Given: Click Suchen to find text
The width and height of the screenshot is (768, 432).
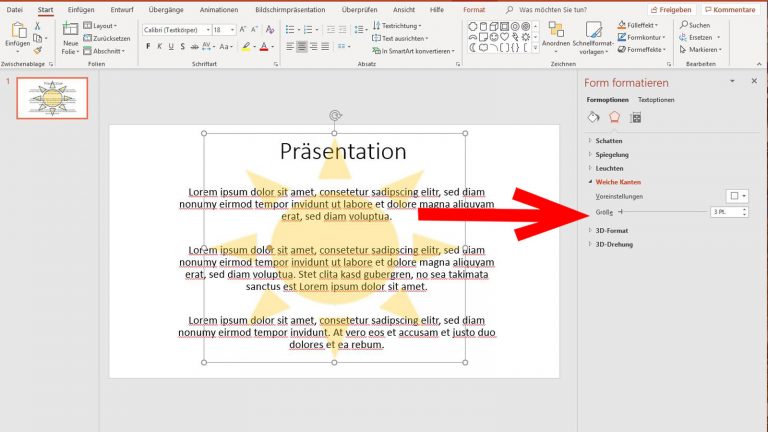Looking at the screenshot, I should coord(695,25).
